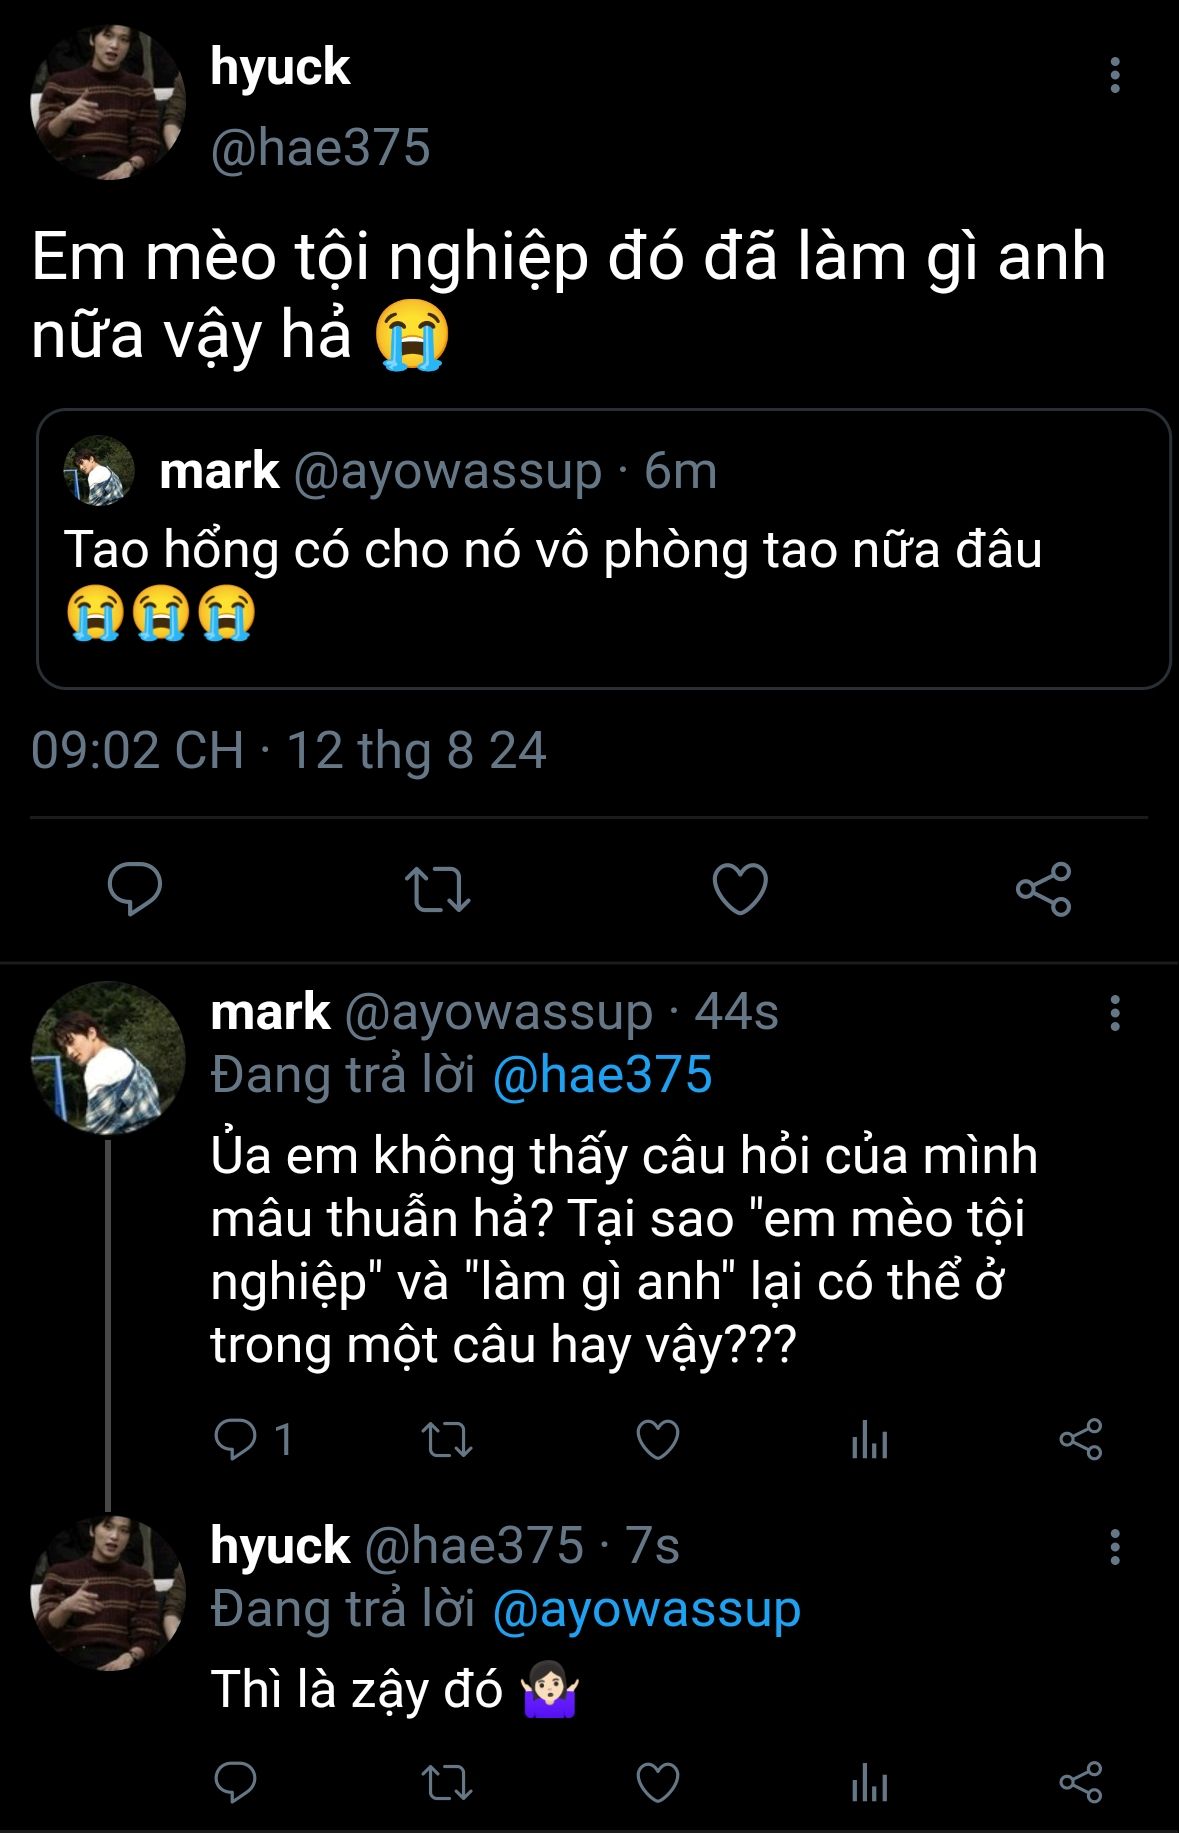
Task: Retweet hyuck's "Thì là zậy đó" reply
Action: point(446,1782)
